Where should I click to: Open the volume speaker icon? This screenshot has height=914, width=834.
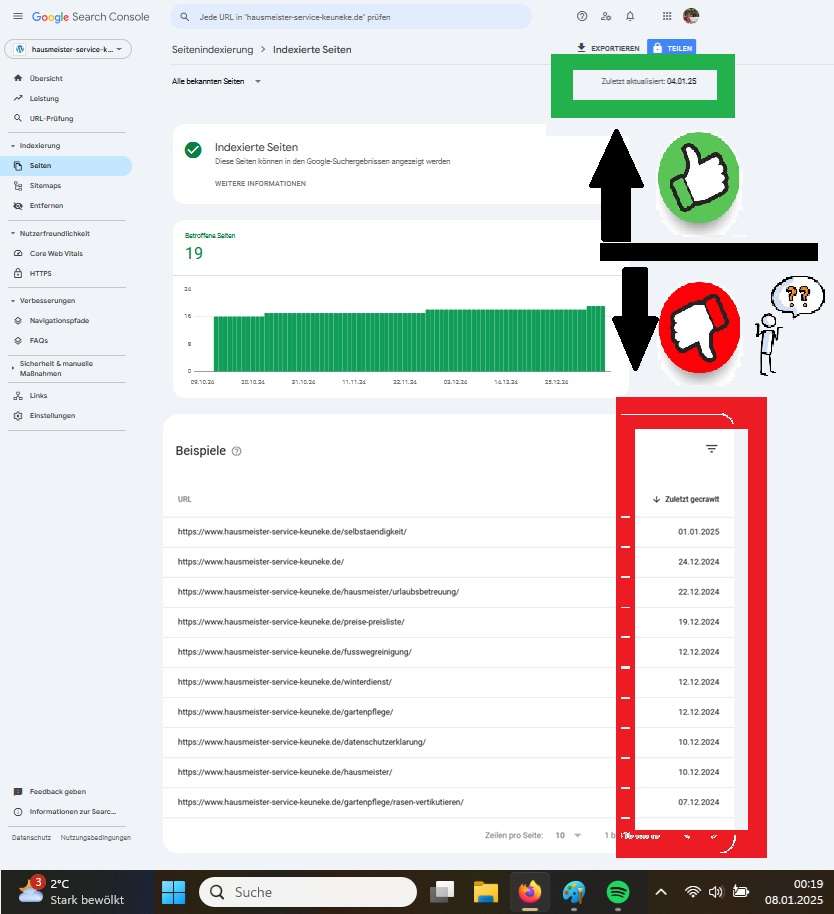point(716,892)
